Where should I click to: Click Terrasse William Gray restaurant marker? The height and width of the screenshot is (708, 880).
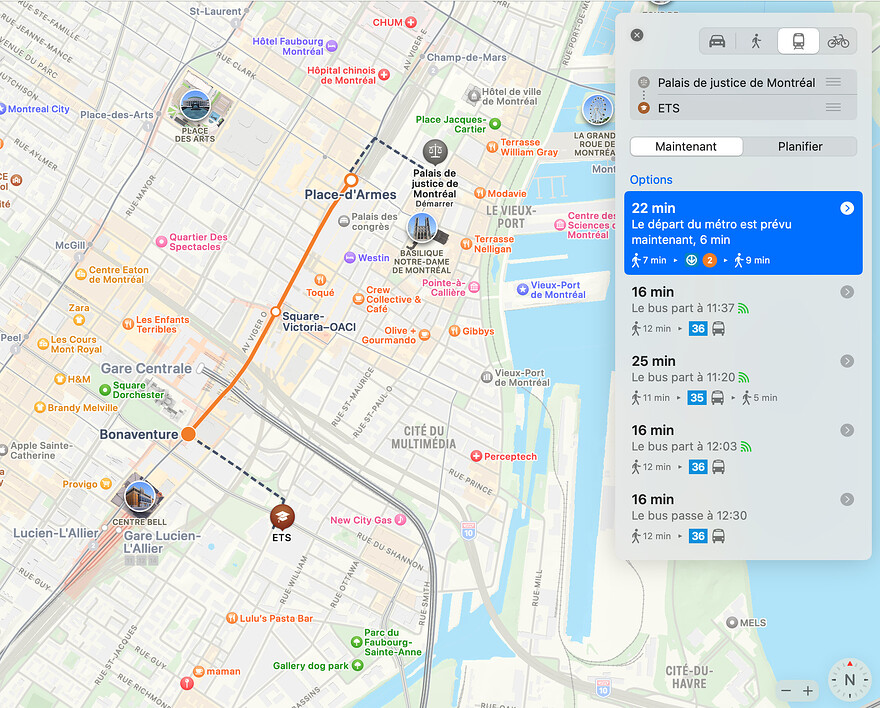point(492,147)
